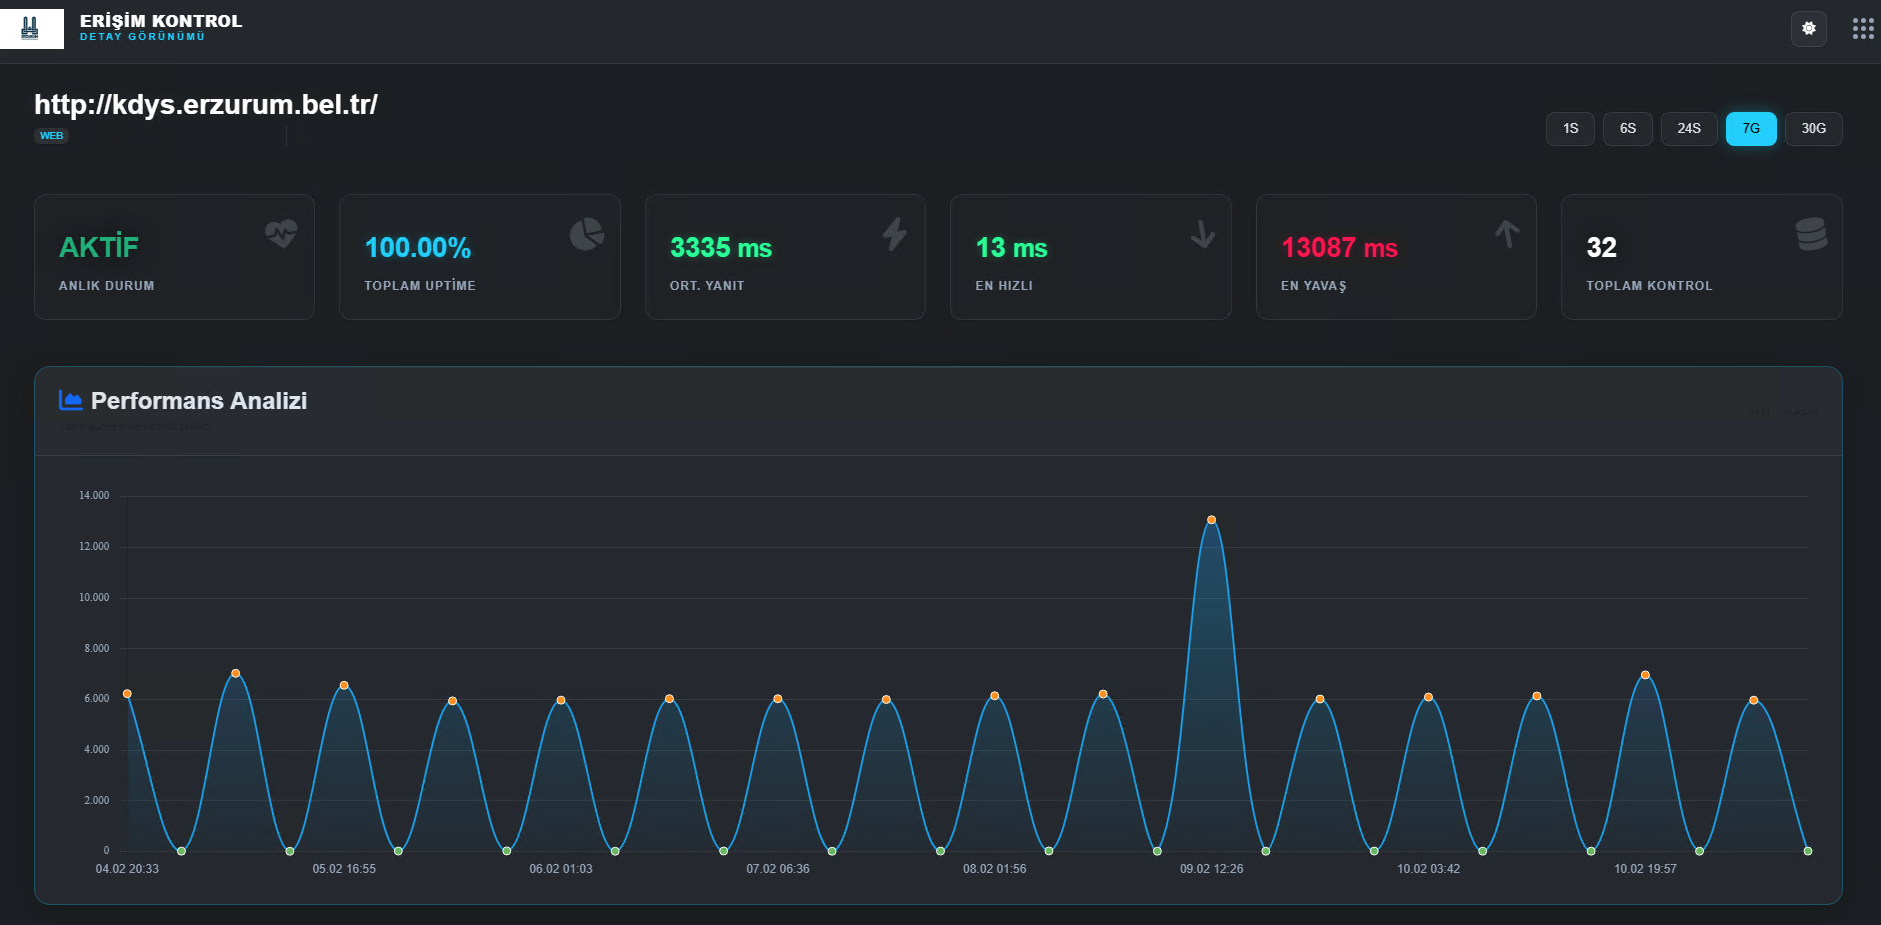
Task: Choose the 24S time range
Action: coord(1688,129)
